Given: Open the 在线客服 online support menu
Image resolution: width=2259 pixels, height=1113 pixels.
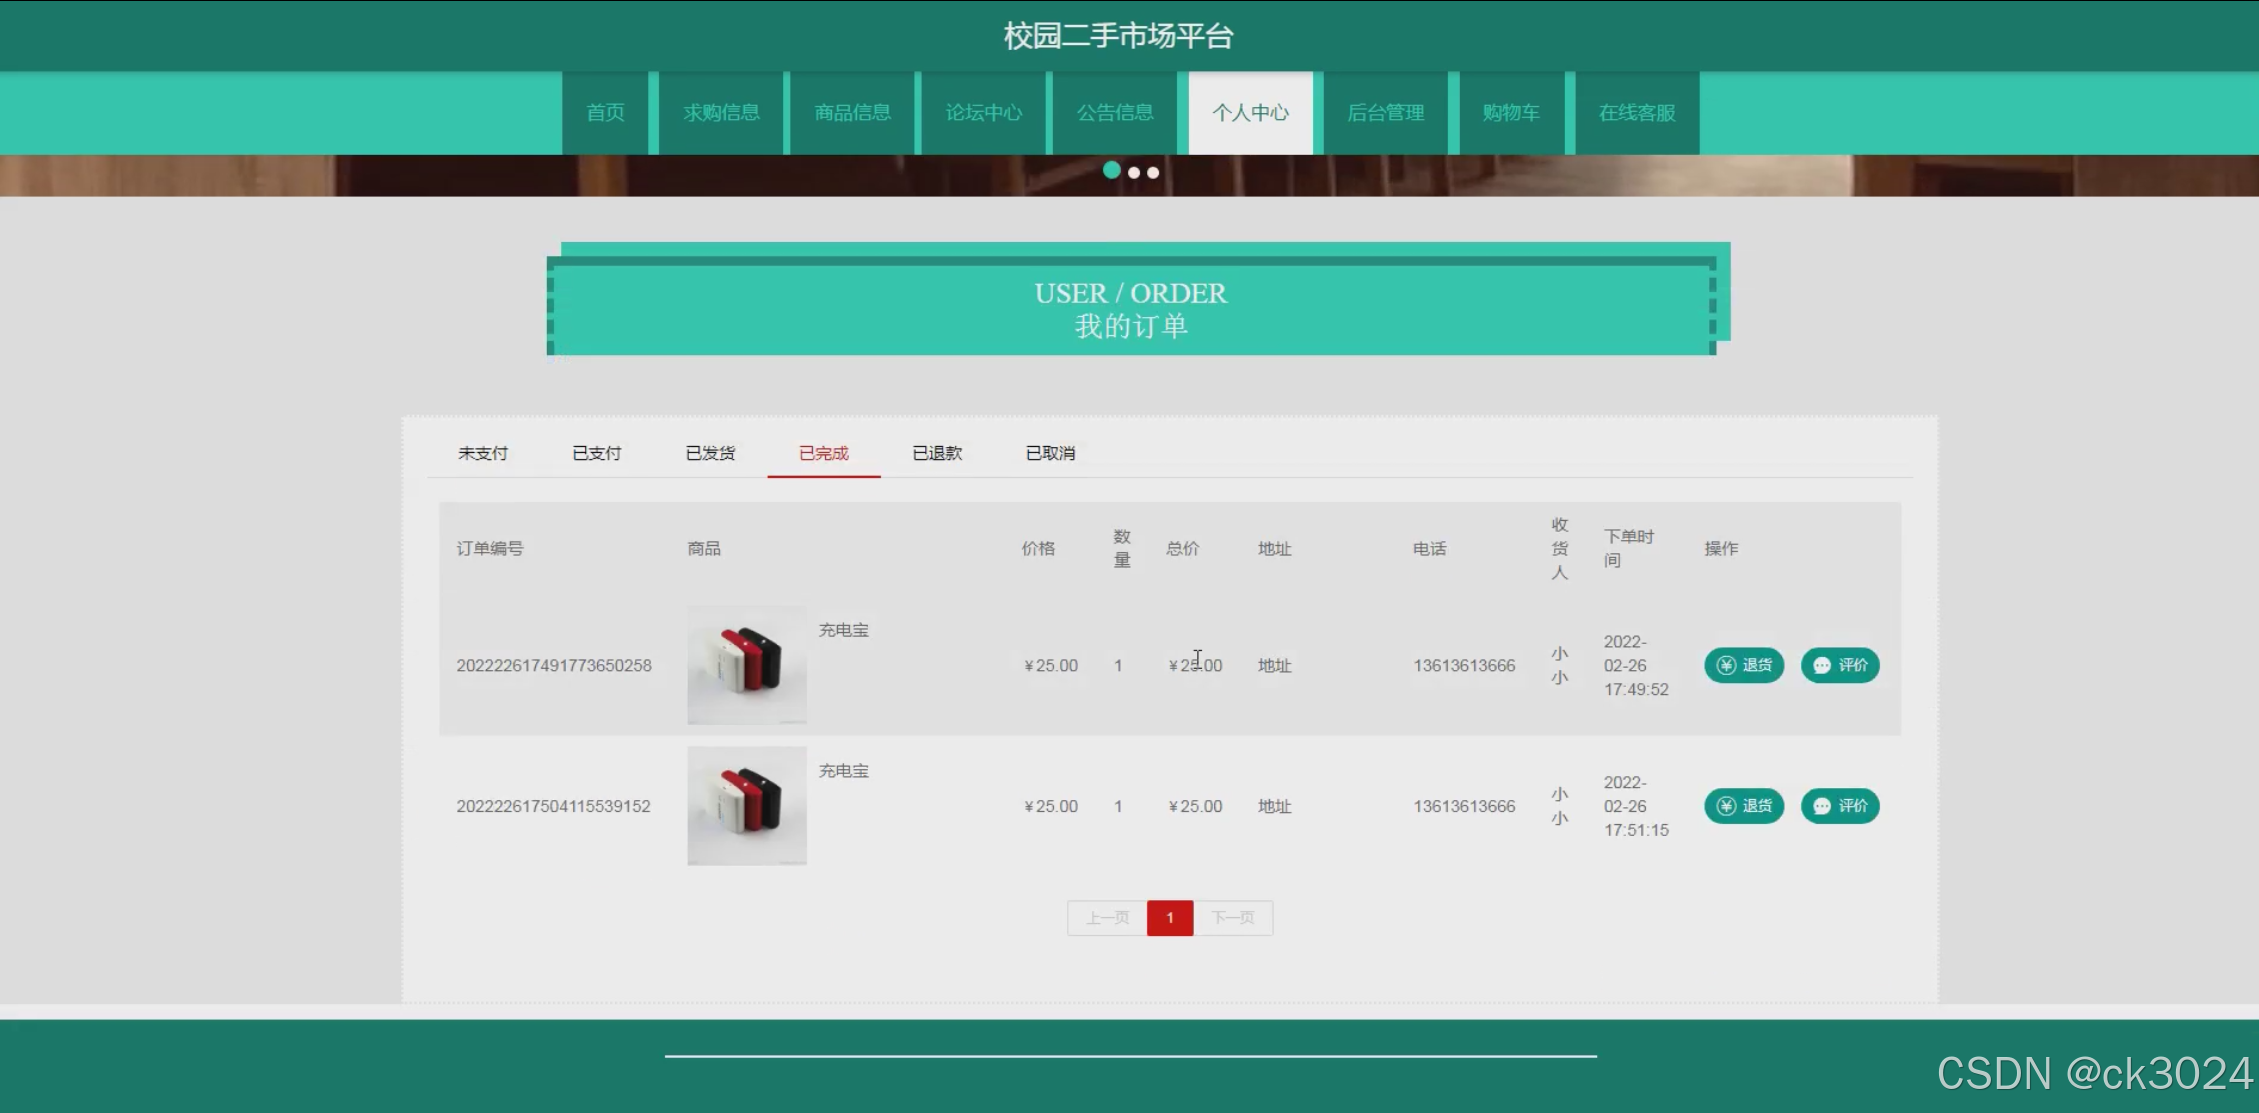Looking at the screenshot, I should (x=1637, y=113).
